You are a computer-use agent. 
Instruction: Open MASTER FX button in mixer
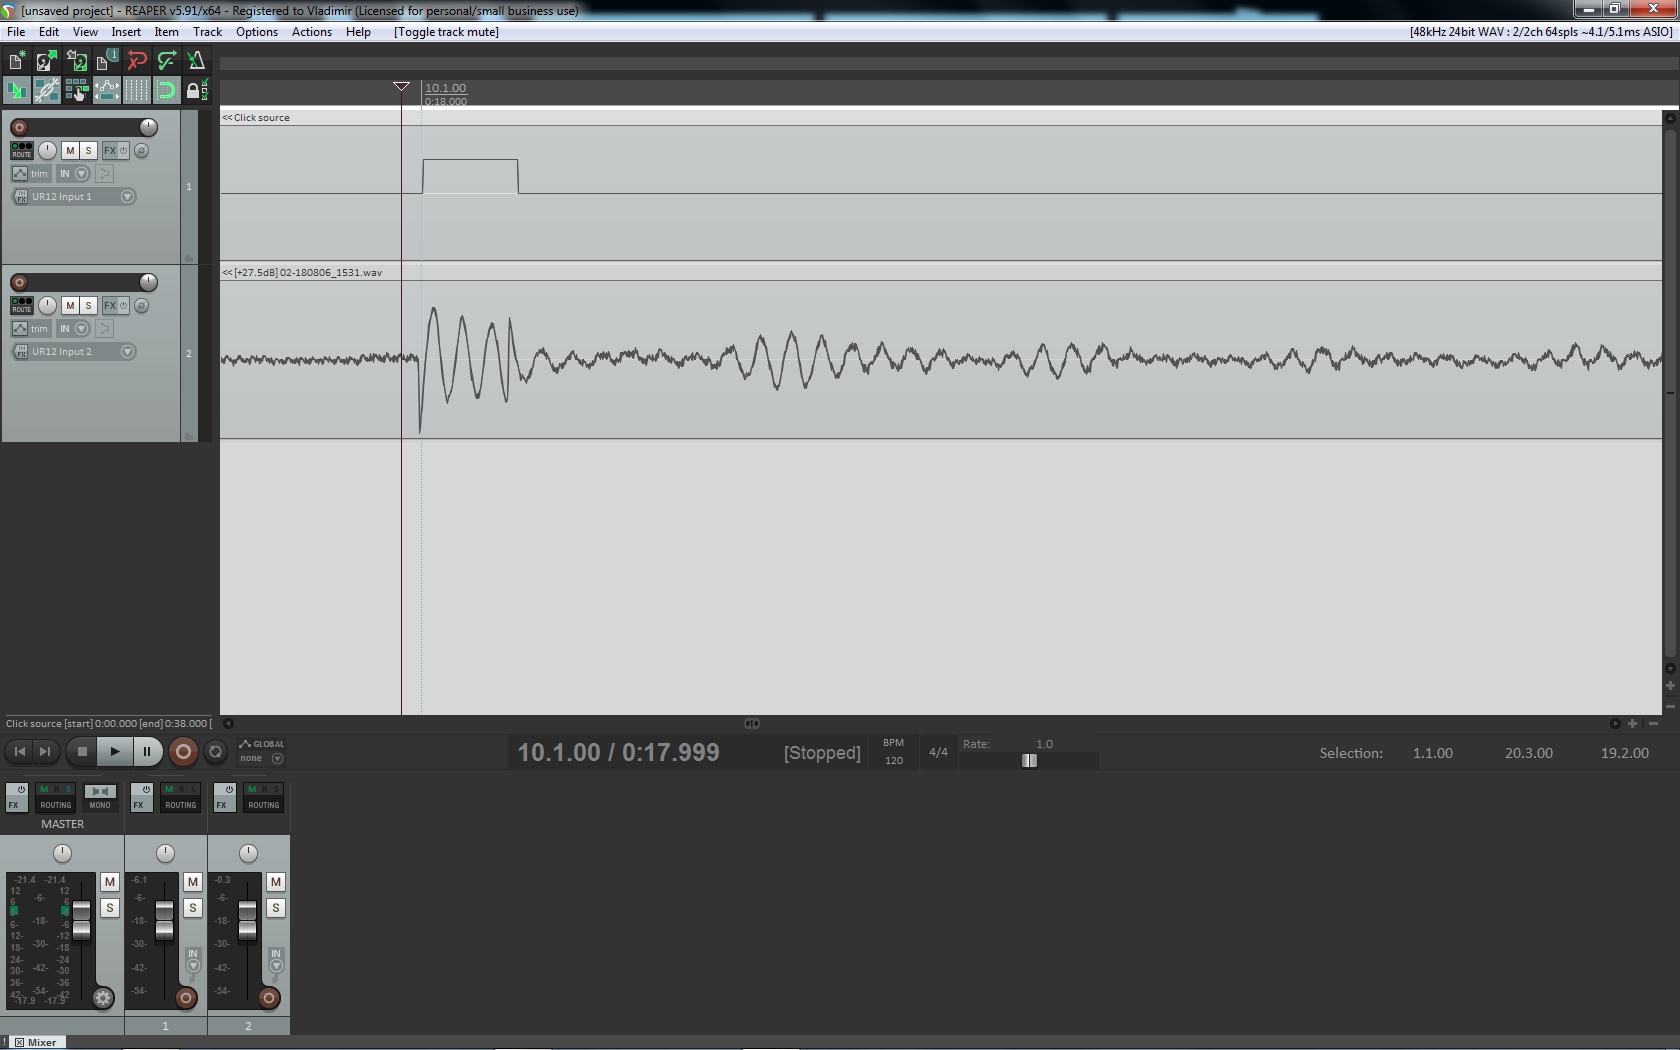point(16,797)
